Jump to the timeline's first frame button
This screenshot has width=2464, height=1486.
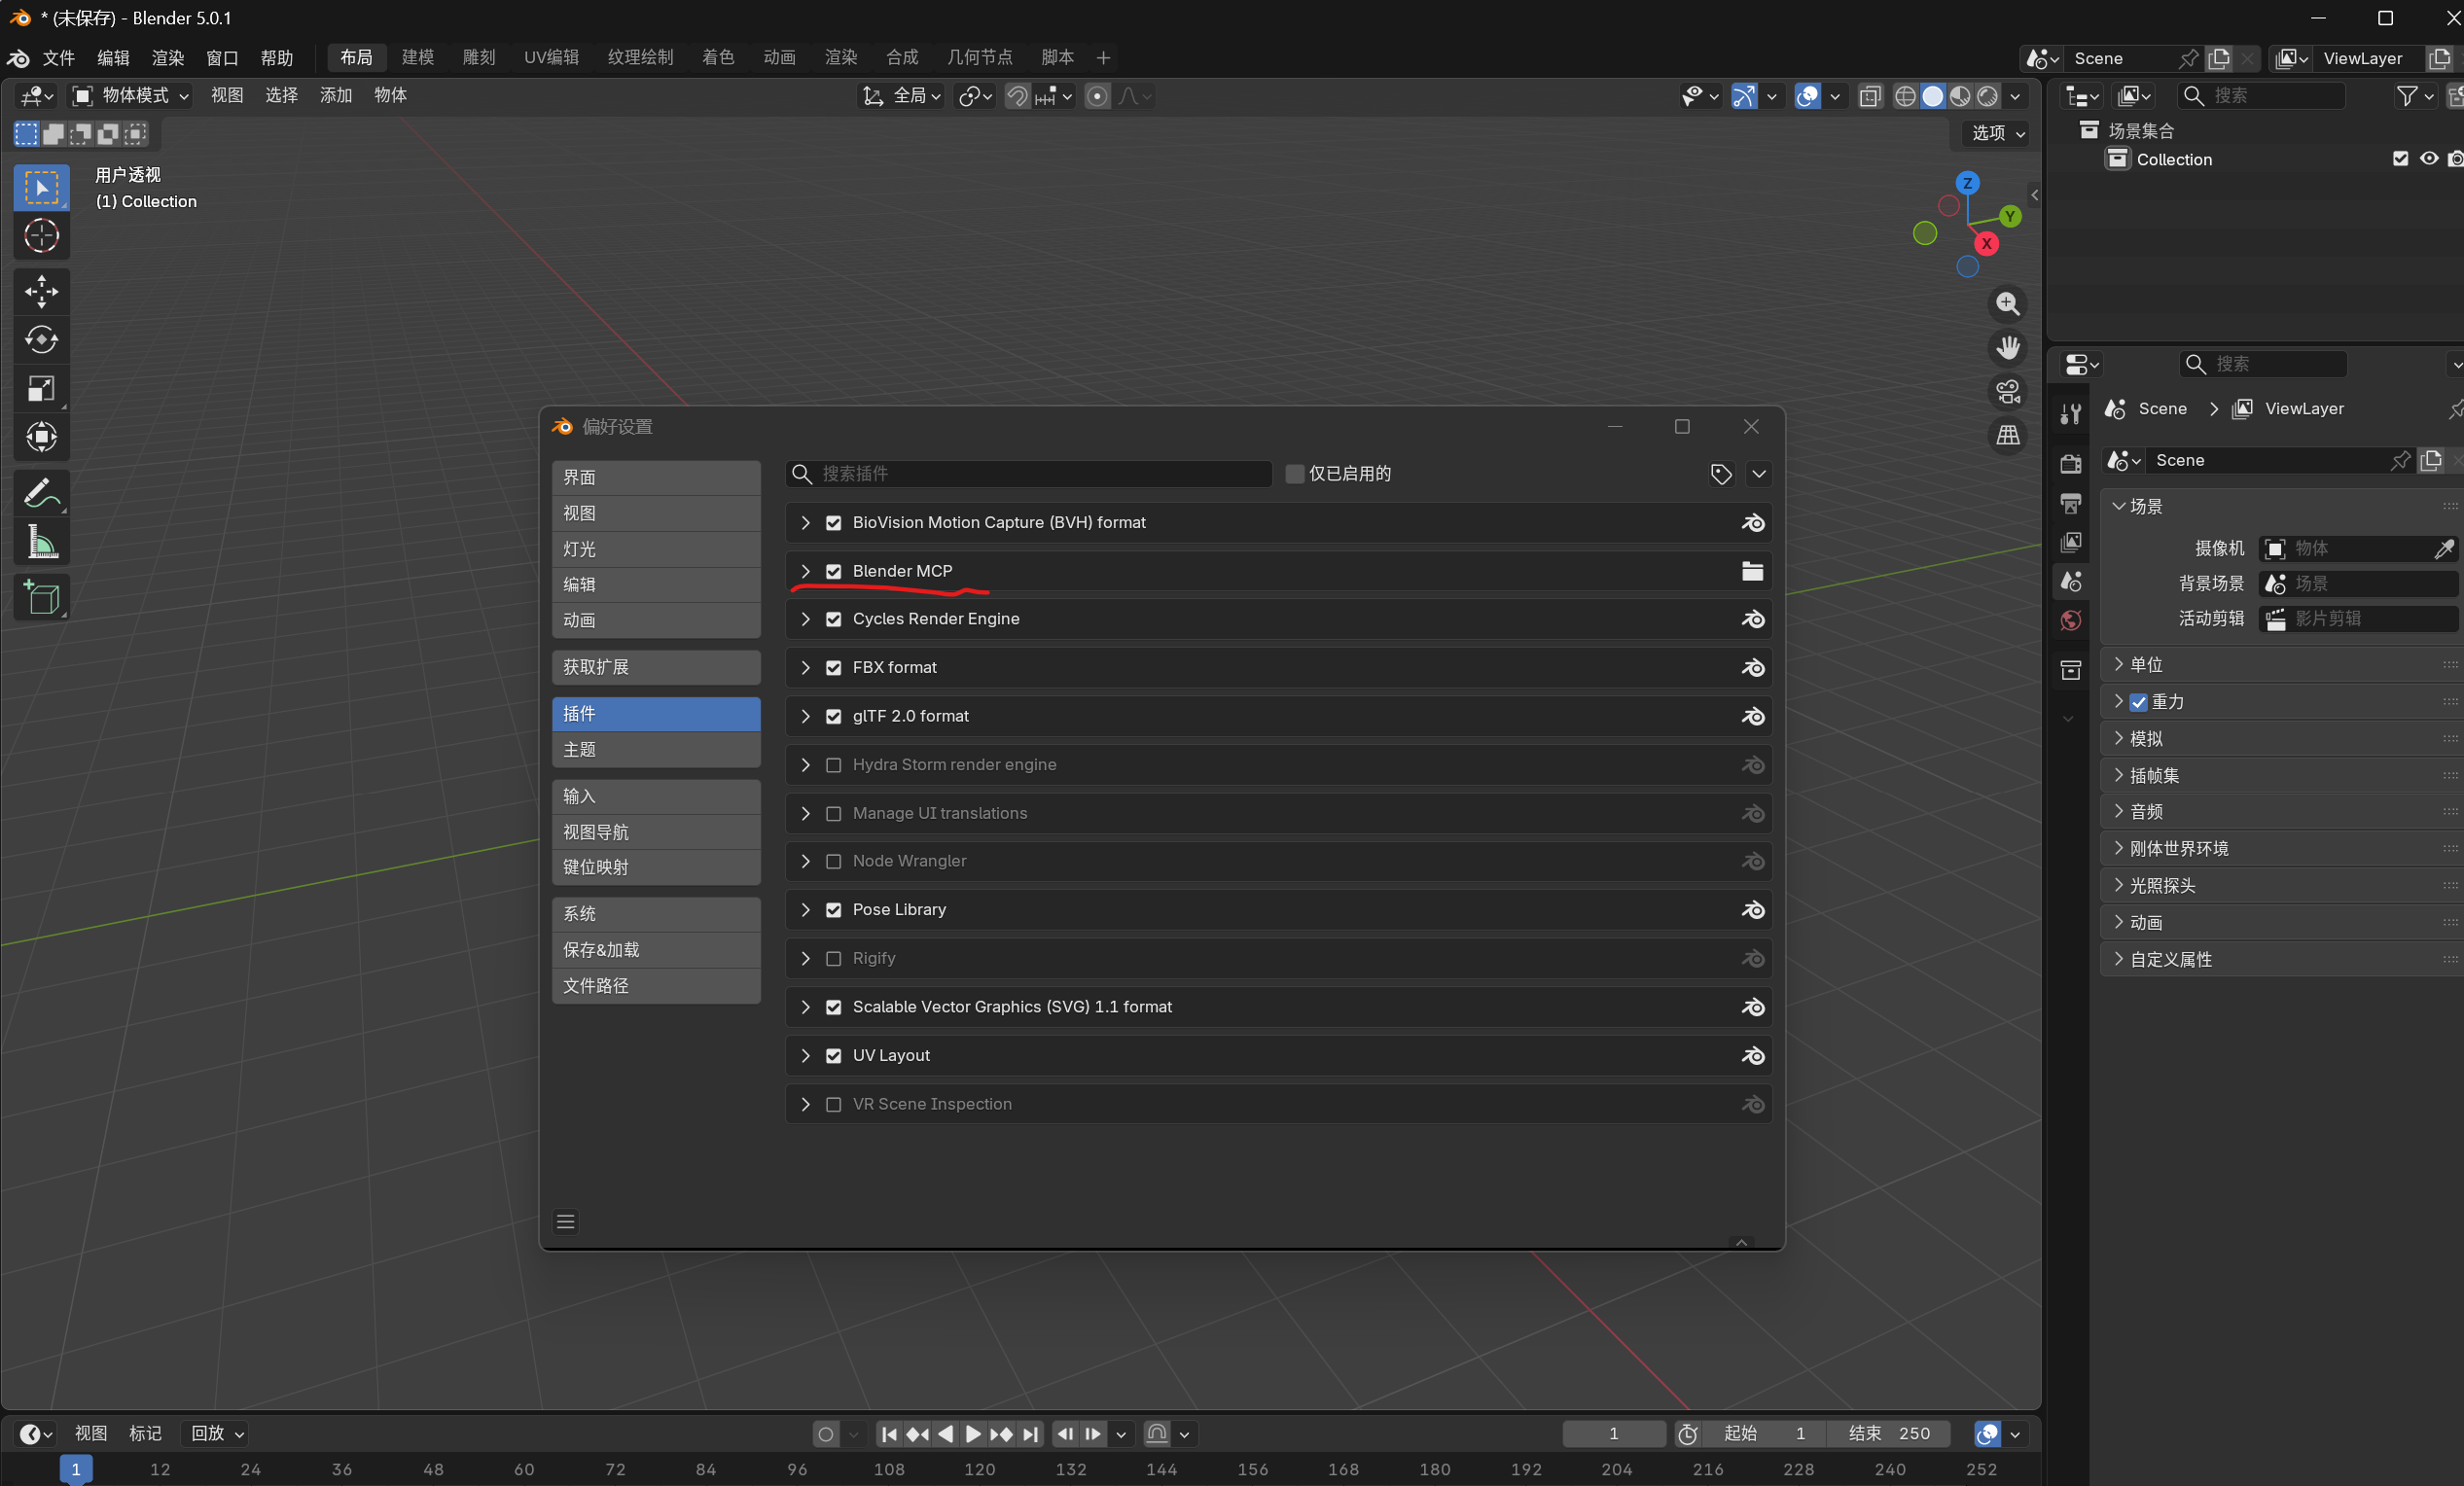point(889,1433)
